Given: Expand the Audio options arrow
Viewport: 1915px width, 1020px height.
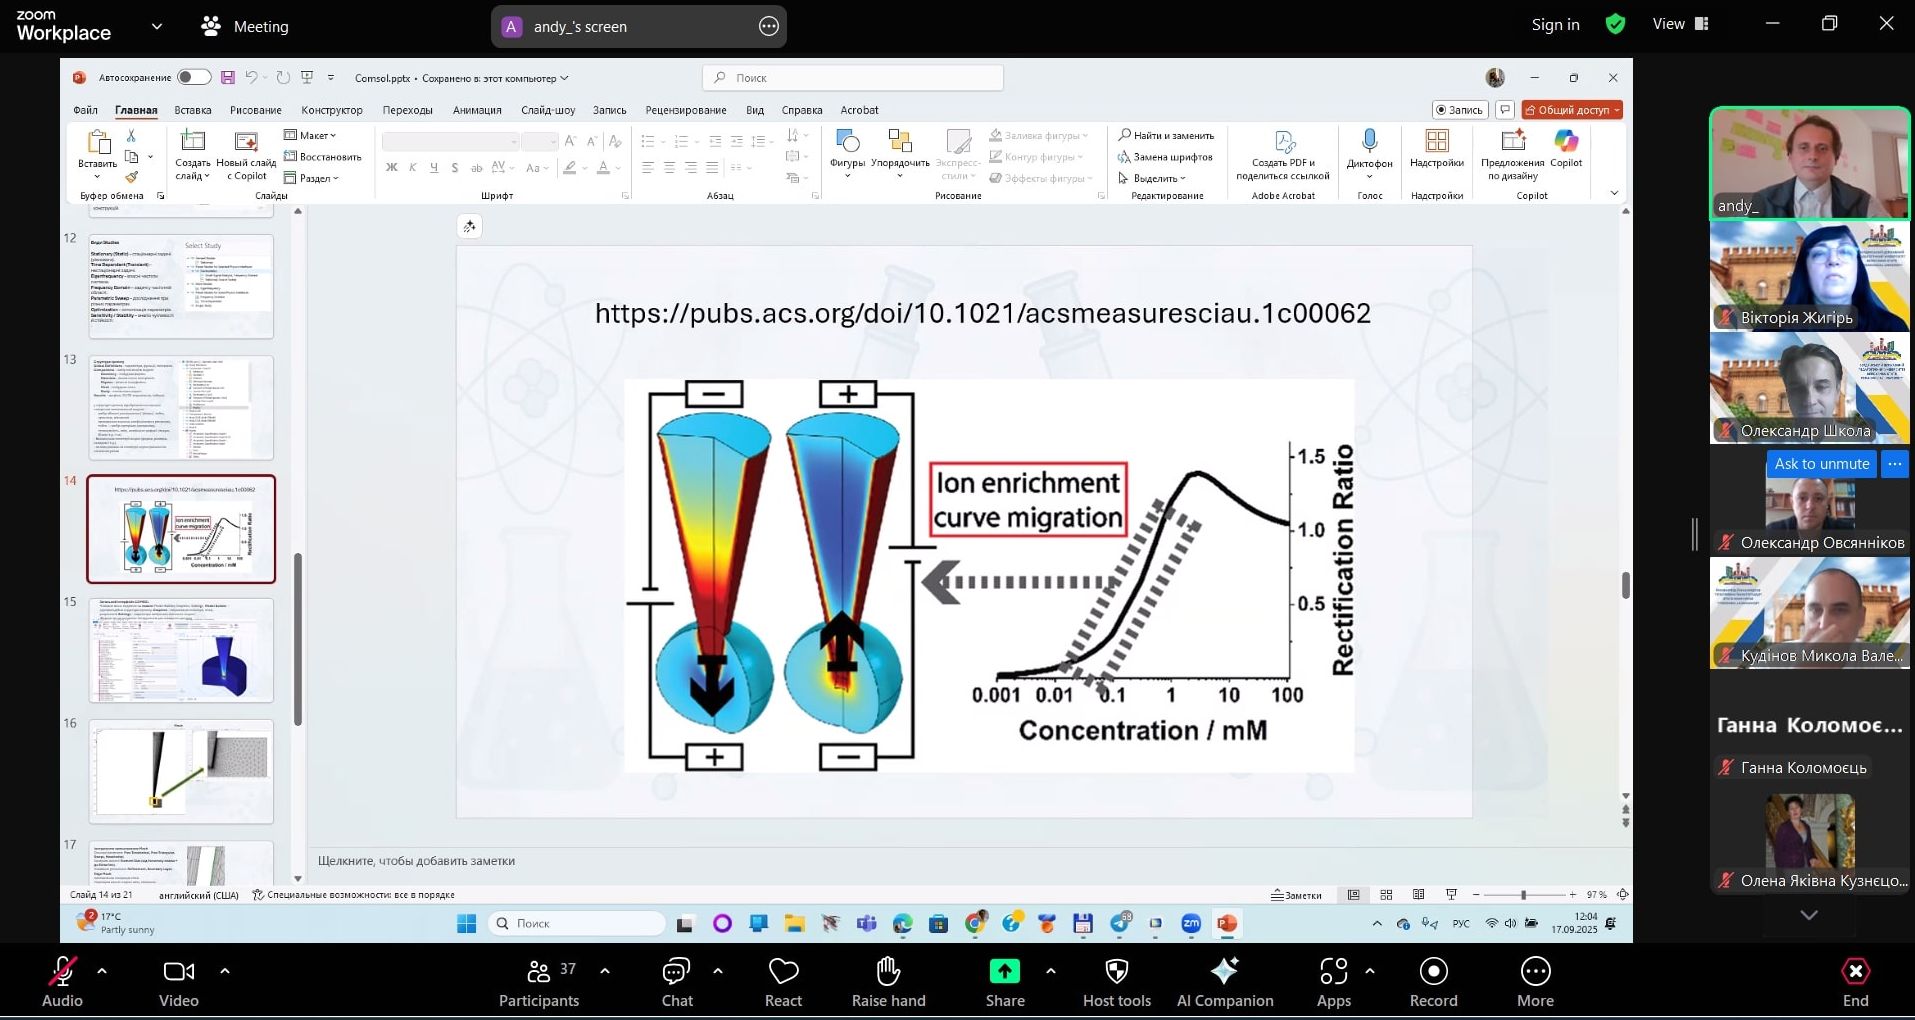Looking at the screenshot, I should point(102,970).
